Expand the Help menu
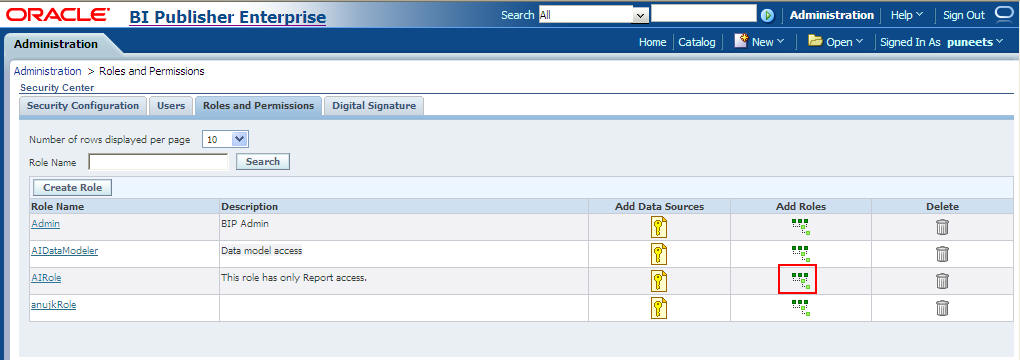 907,15
